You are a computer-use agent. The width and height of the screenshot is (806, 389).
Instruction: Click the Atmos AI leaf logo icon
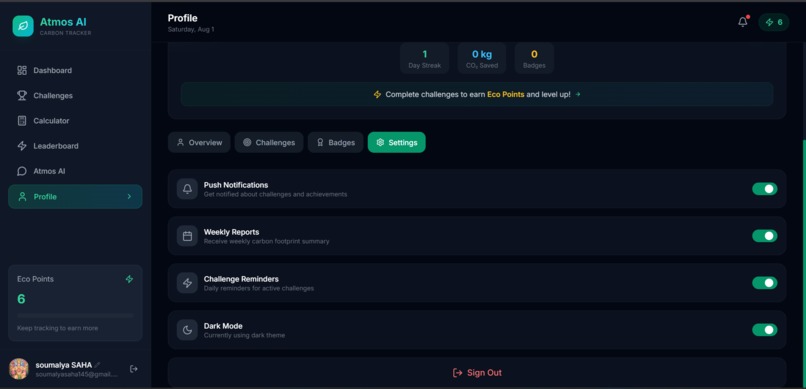point(23,26)
